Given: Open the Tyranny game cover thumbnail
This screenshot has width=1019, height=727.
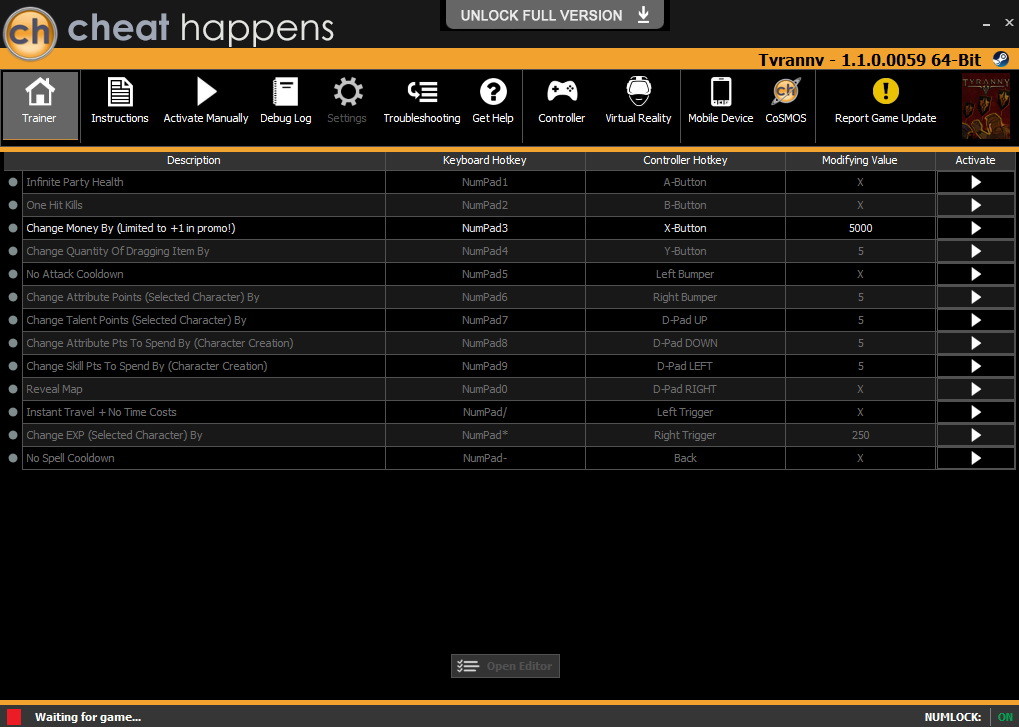Looking at the screenshot, I should point(986,107).
